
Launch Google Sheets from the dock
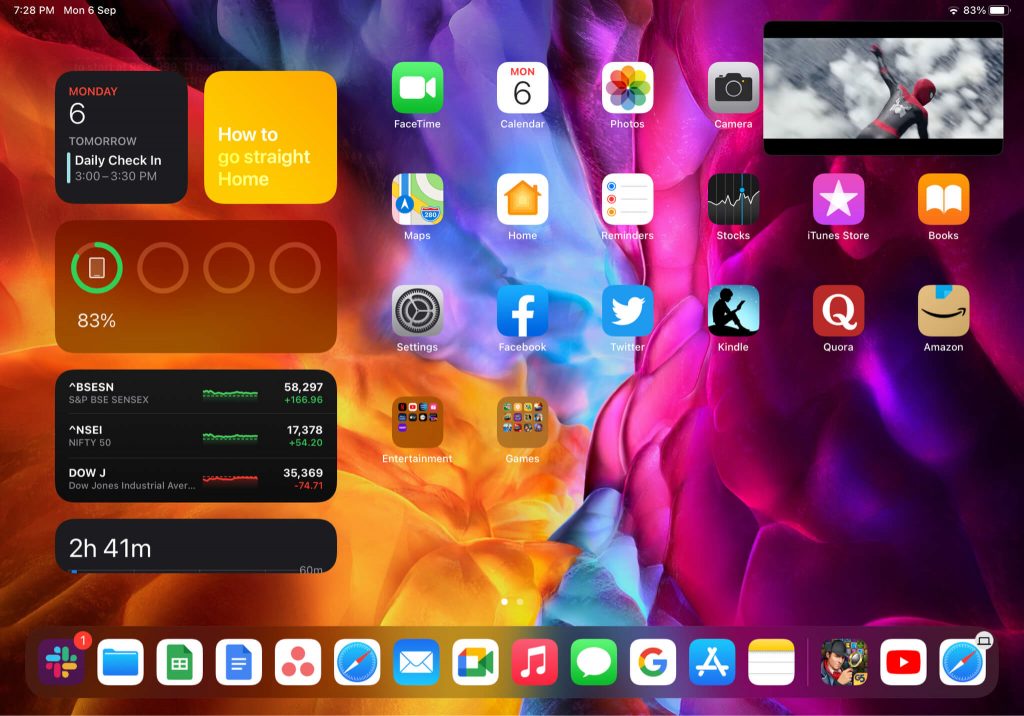[x=180, y=662]
